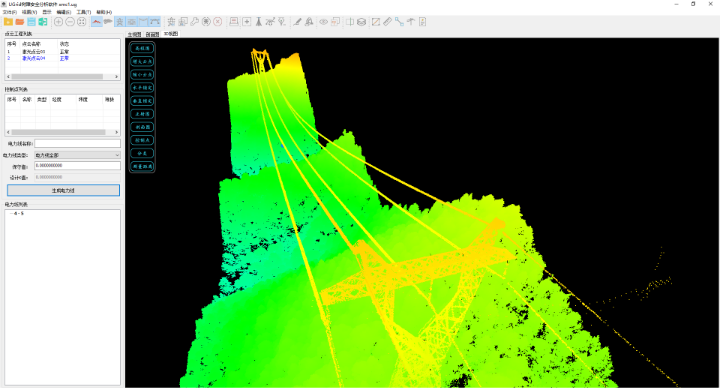Click the wrench tool icon
This screenshot has width=720, height=388.
point(195,22)
